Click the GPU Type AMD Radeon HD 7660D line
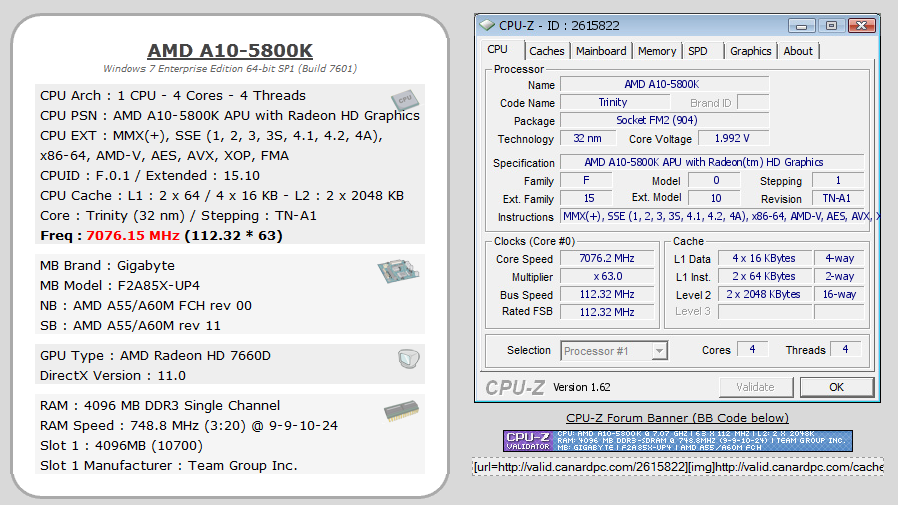The width and height of the screenshot is (898, 505). [155, 356]
